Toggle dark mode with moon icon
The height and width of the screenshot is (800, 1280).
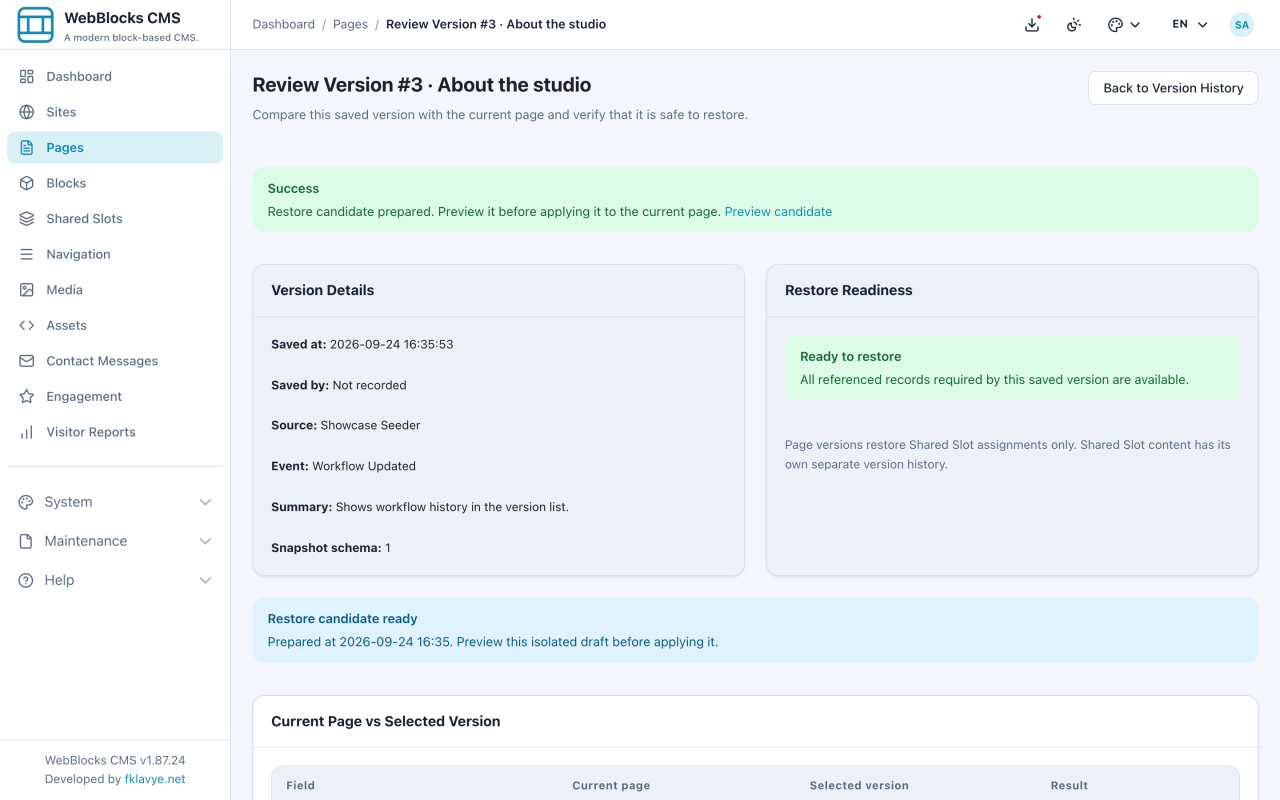[1074, 24]
